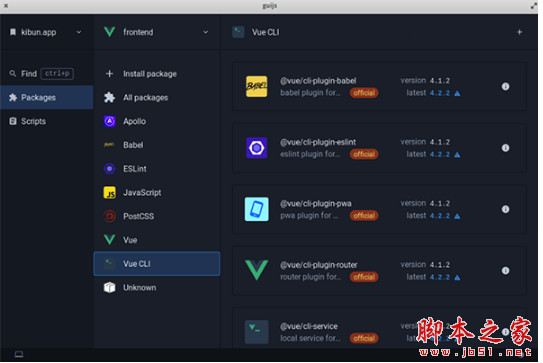543x363 pixels.
Task: Show info for @vue/cli-plugin-pwa
Action: tap(506, 209)
